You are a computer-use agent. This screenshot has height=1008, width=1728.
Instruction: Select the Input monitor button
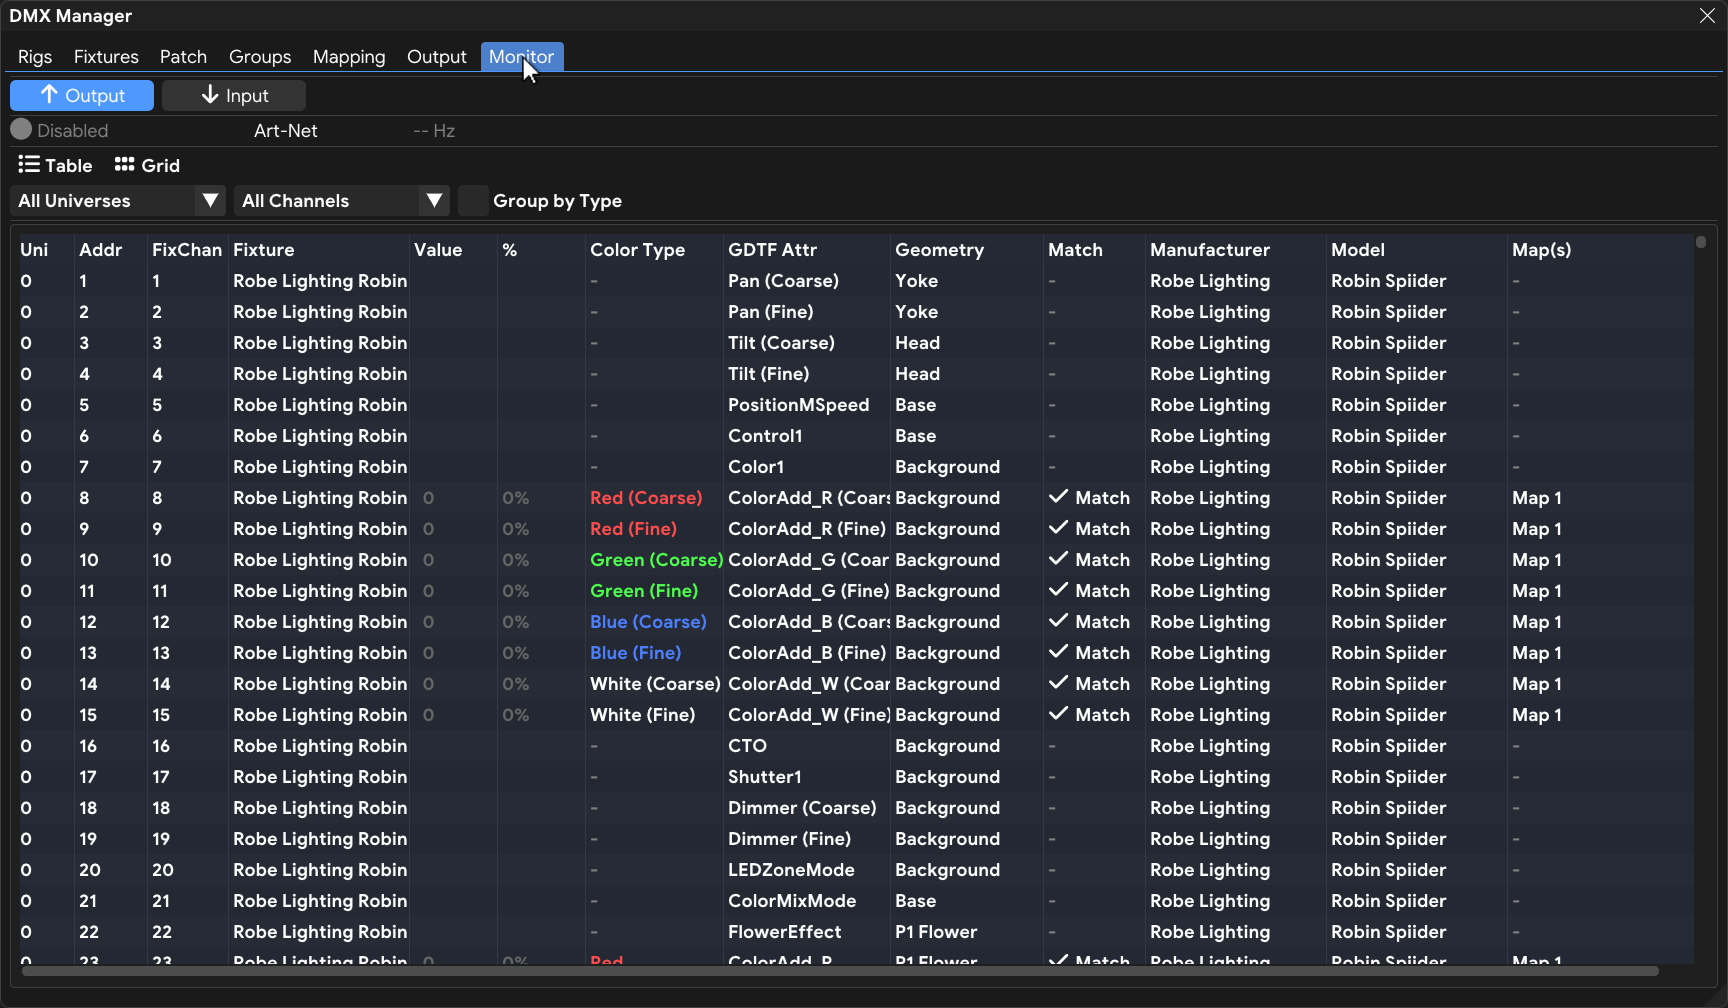point(234,95)
